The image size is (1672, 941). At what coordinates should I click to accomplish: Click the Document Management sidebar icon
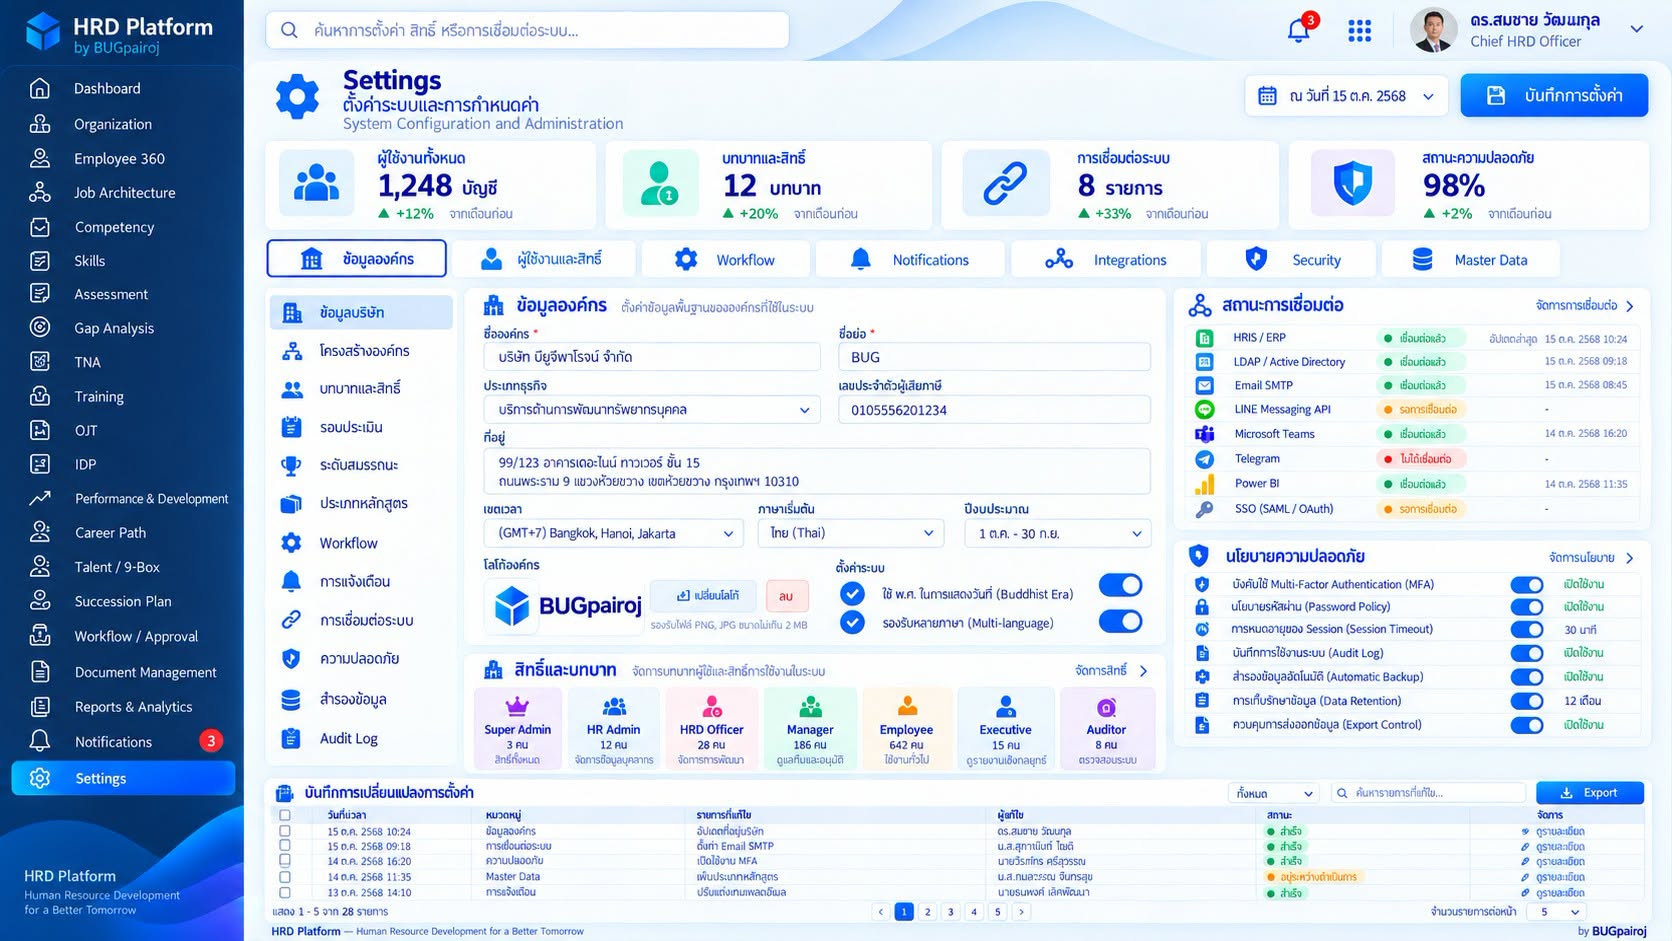tap(40, 671)
